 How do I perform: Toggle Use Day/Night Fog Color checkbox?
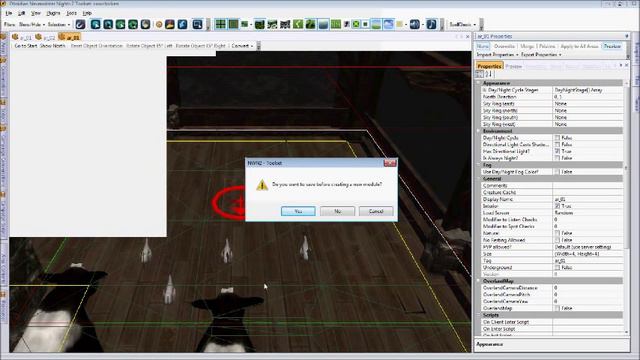(x=557, y=172)
